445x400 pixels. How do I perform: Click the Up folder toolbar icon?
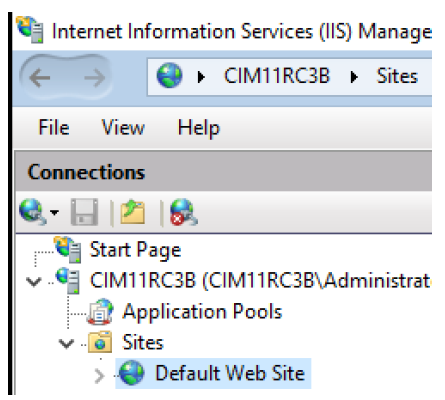pos(133,212)
